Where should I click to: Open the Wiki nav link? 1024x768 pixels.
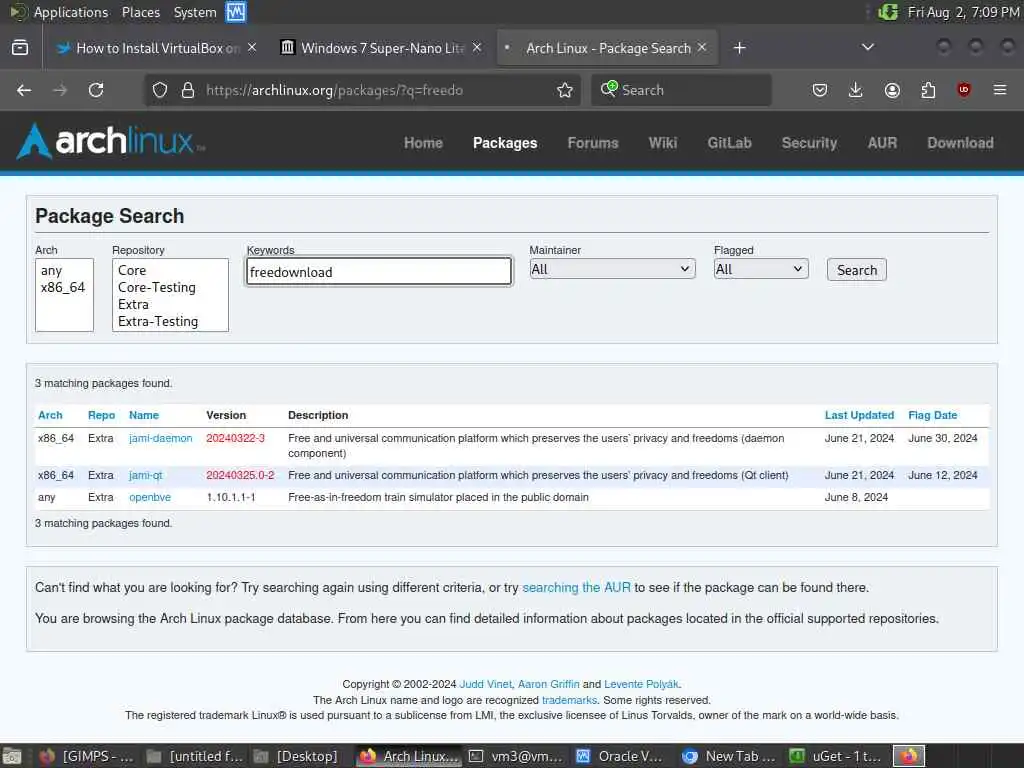[x=663, y=143]
